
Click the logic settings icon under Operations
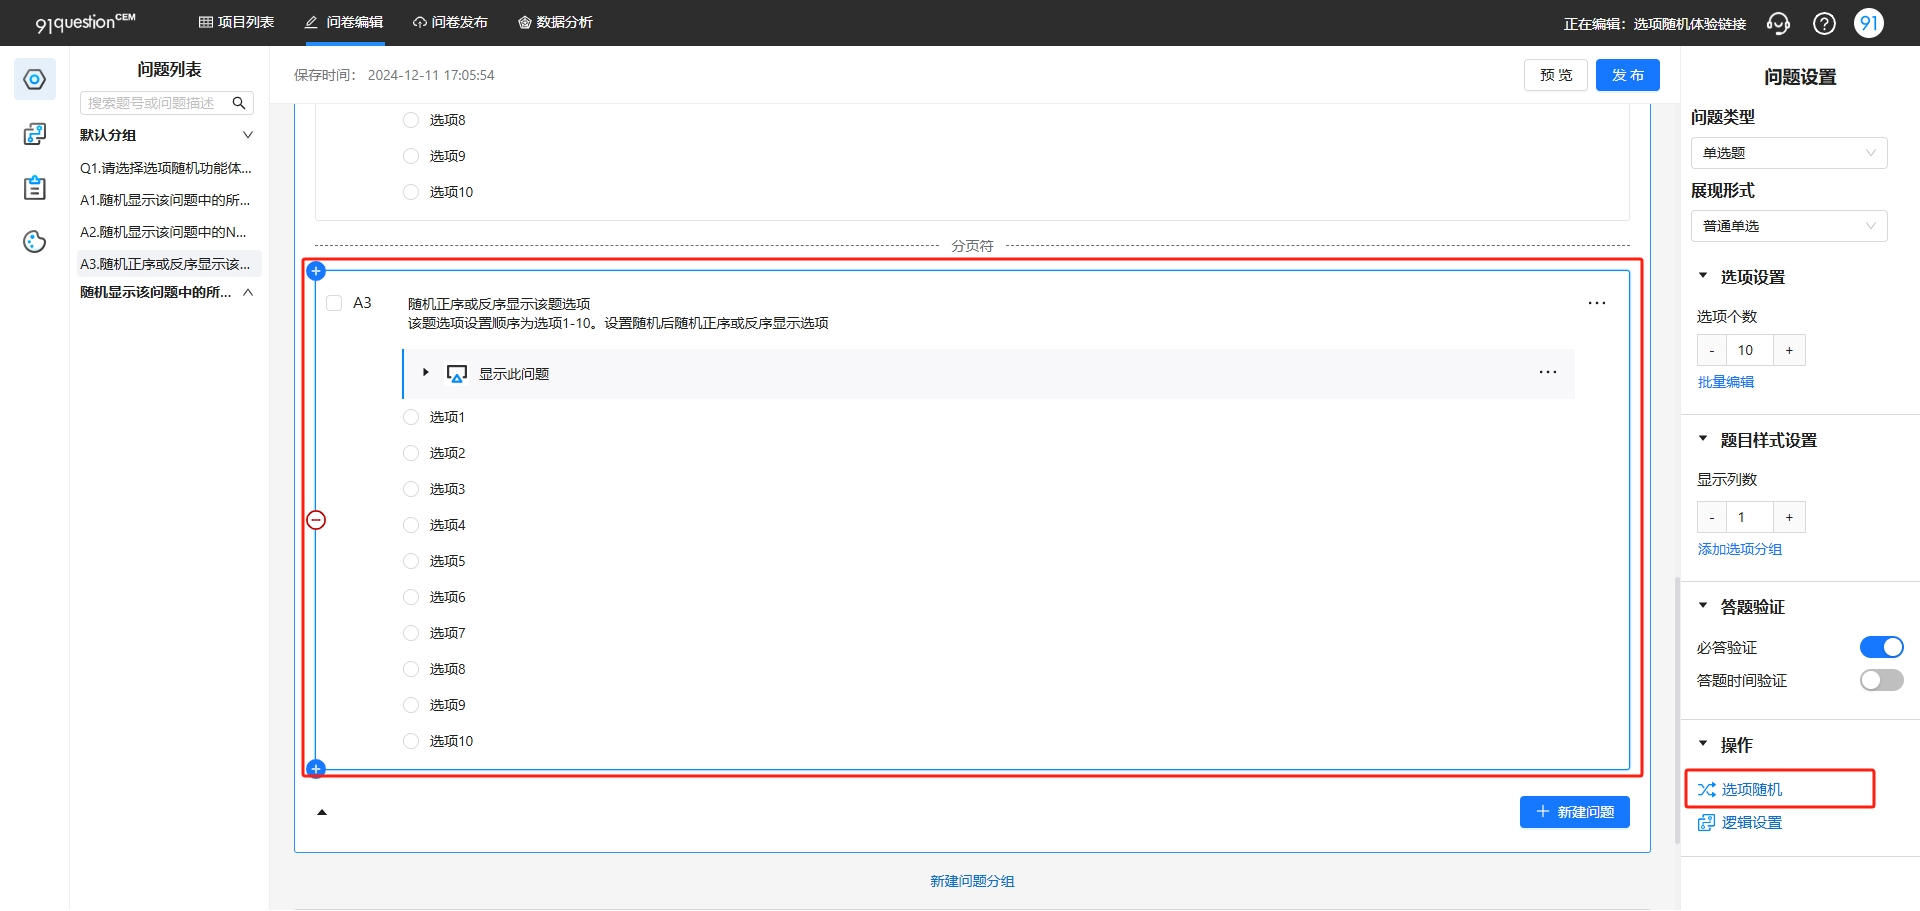1706,822
